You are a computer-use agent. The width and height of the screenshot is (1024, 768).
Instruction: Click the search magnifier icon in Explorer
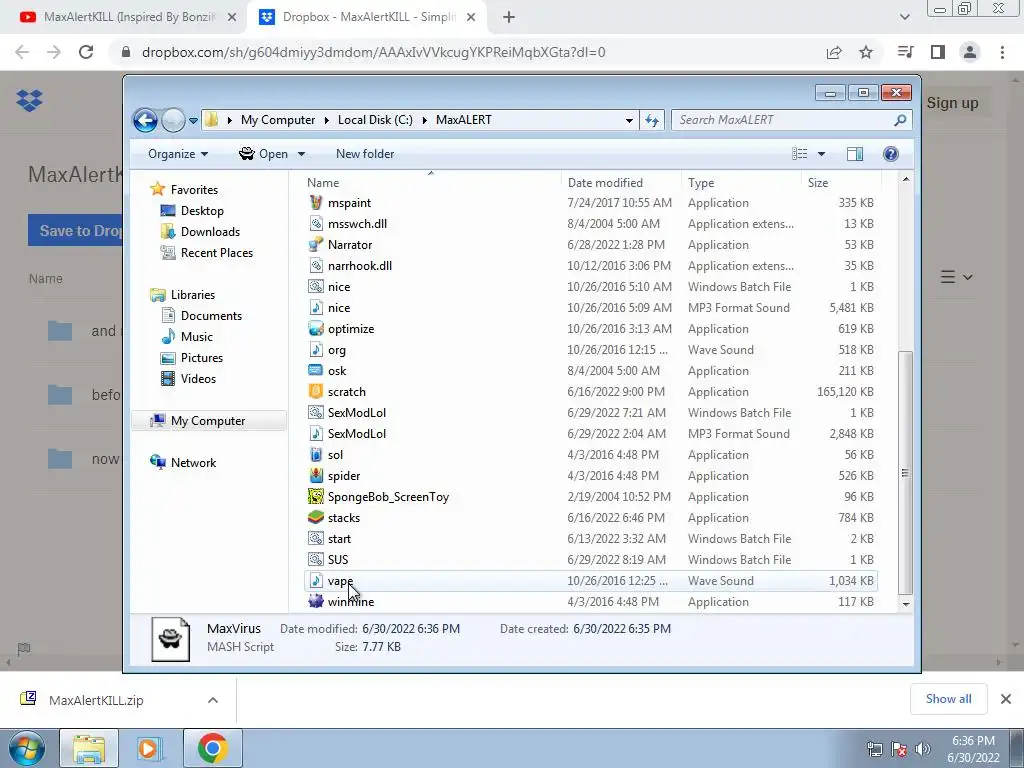(900, 120)
